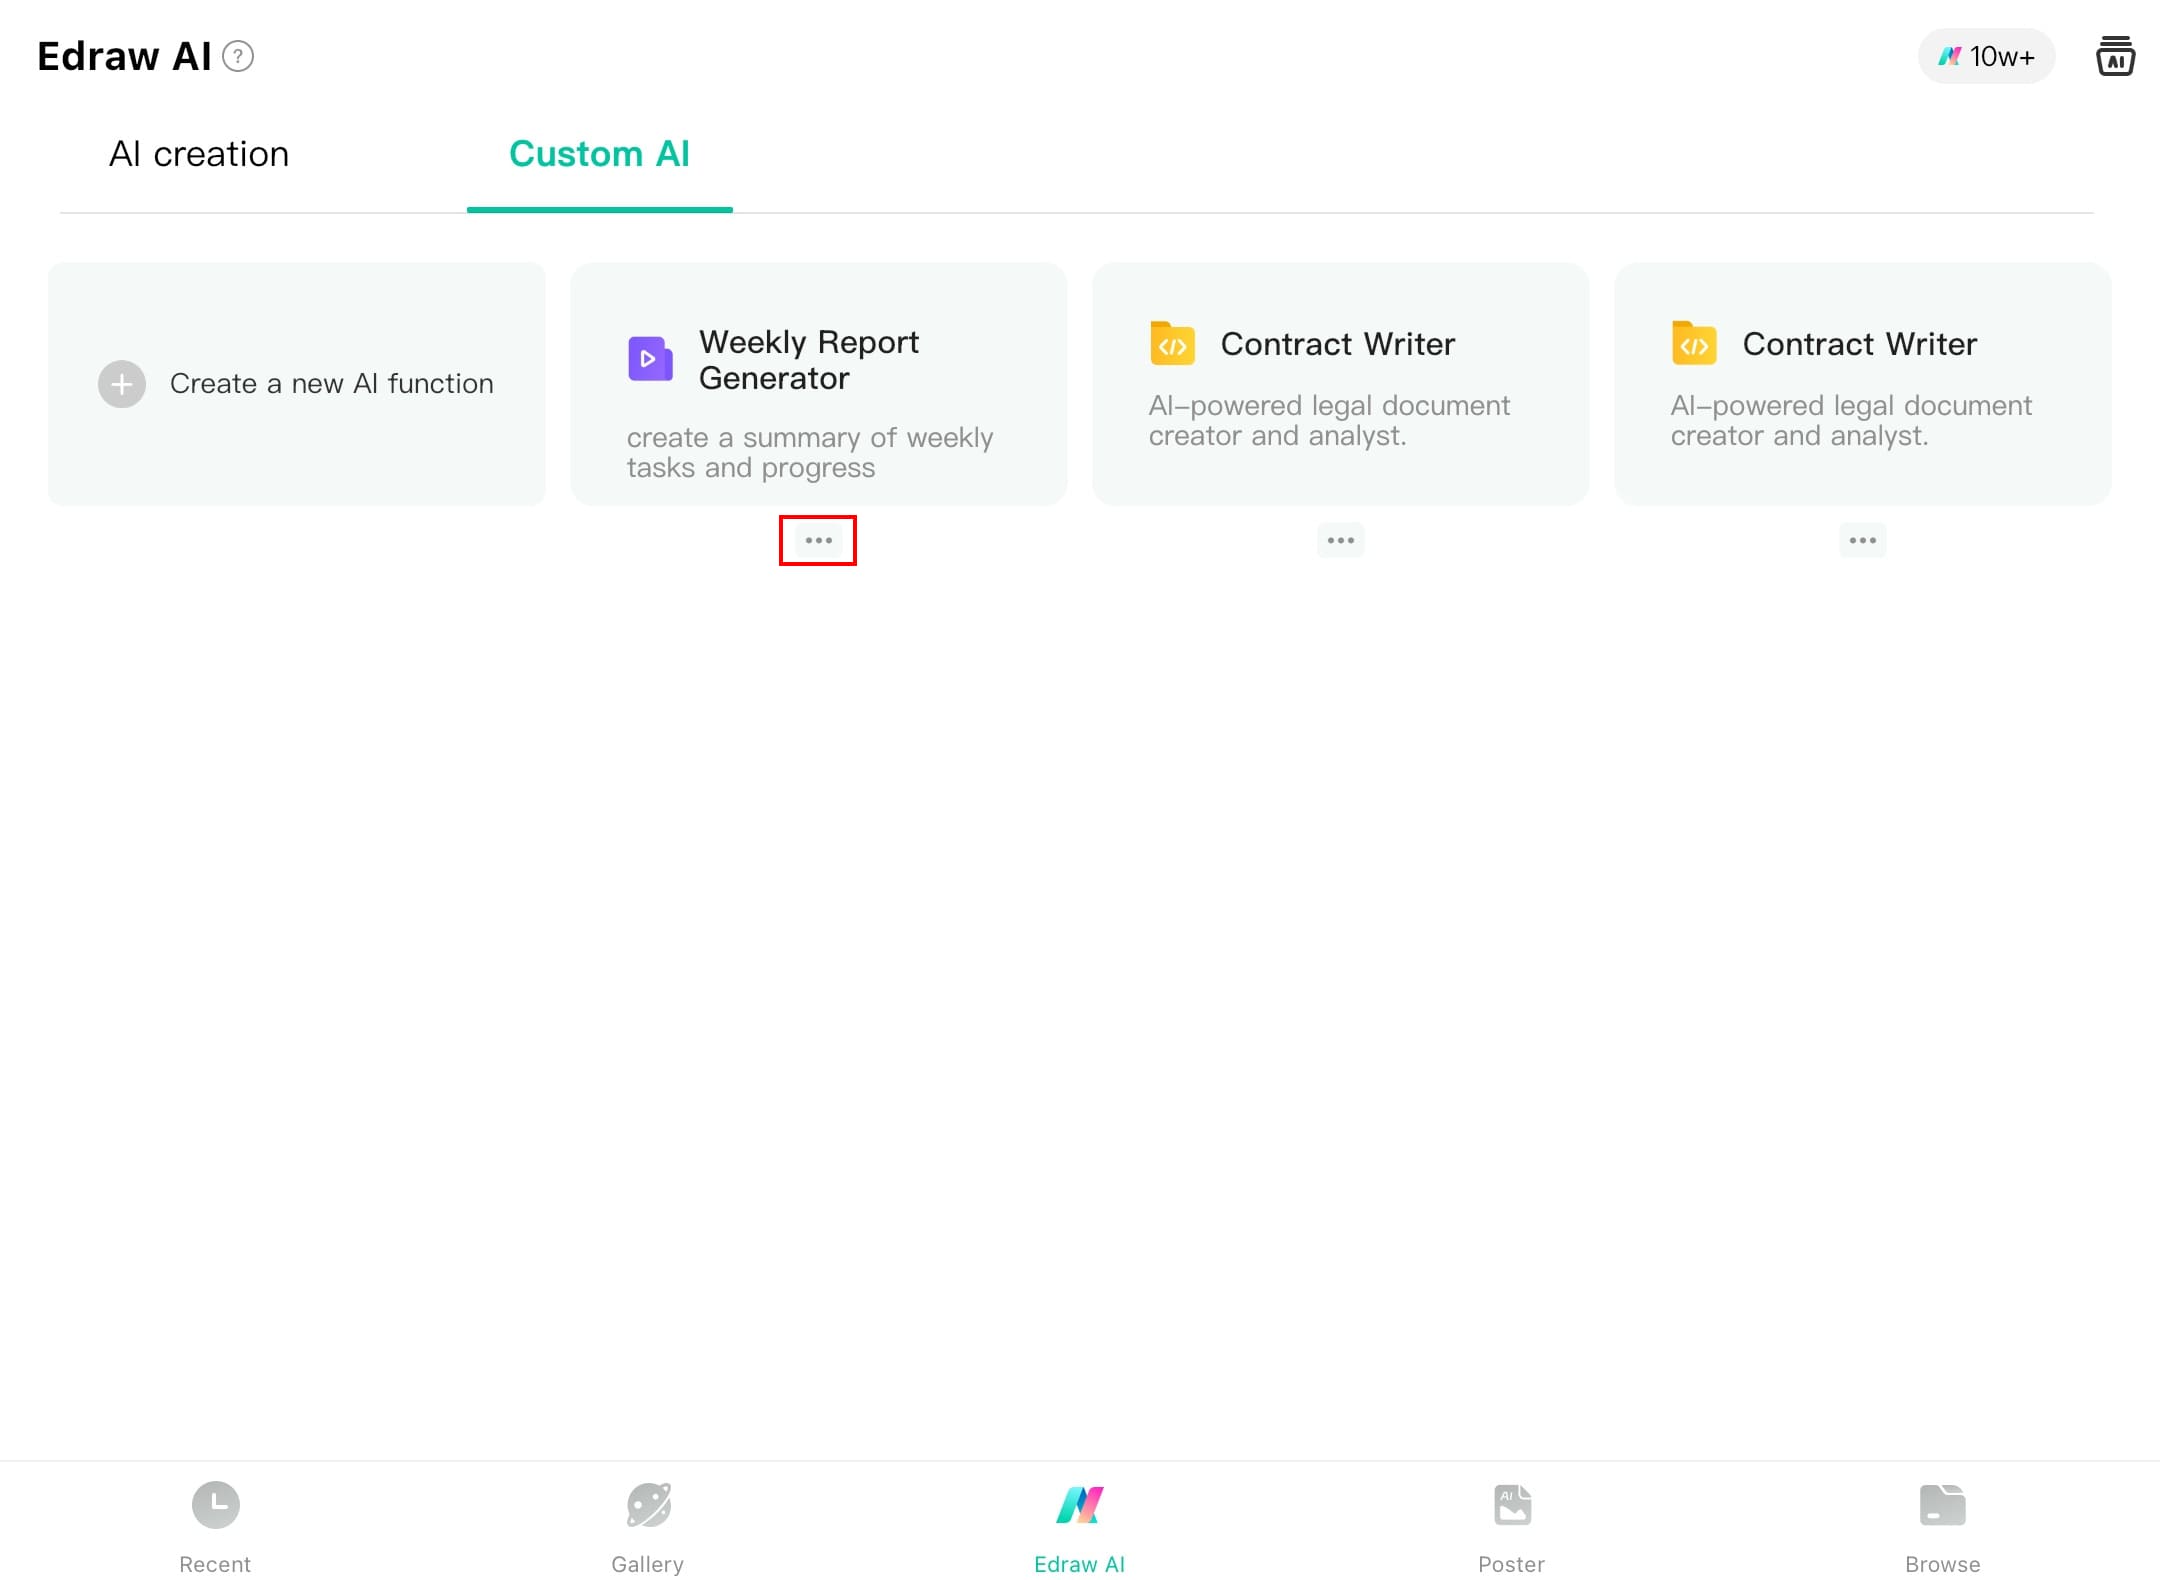Screen dimensions: 2160x1580
Task: Navigate to the Browse section
Action: (x=1942, y=1526)
